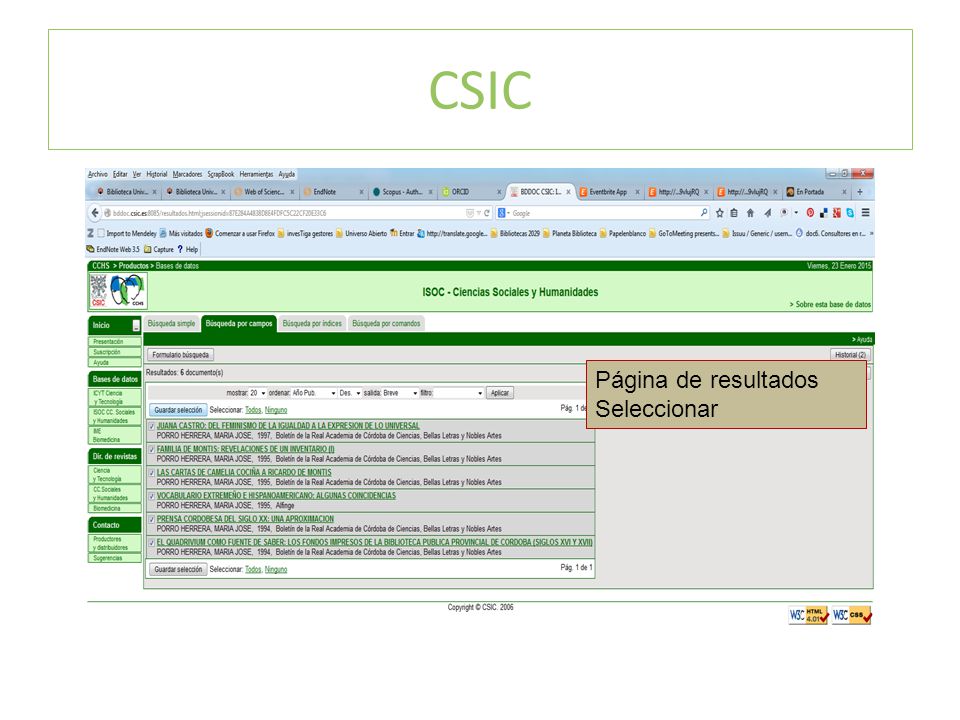The width and height of the screenshot is (960, 720).
Task: Open a new browser tab with plus icon
Action: coord(860,192)
